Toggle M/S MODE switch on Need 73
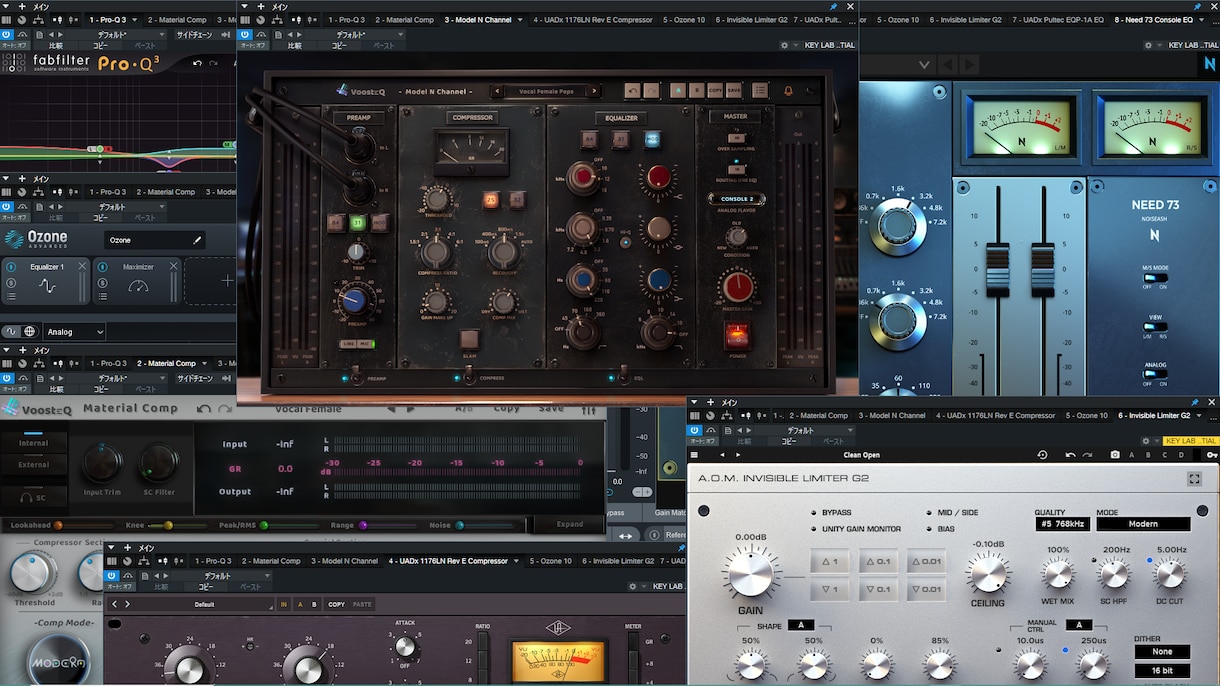 tap(1155, 279)
